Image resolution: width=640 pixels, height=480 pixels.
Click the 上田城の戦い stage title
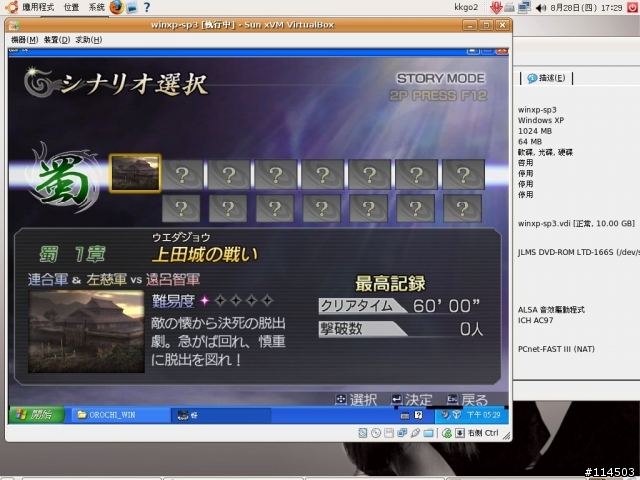[205, 255]
